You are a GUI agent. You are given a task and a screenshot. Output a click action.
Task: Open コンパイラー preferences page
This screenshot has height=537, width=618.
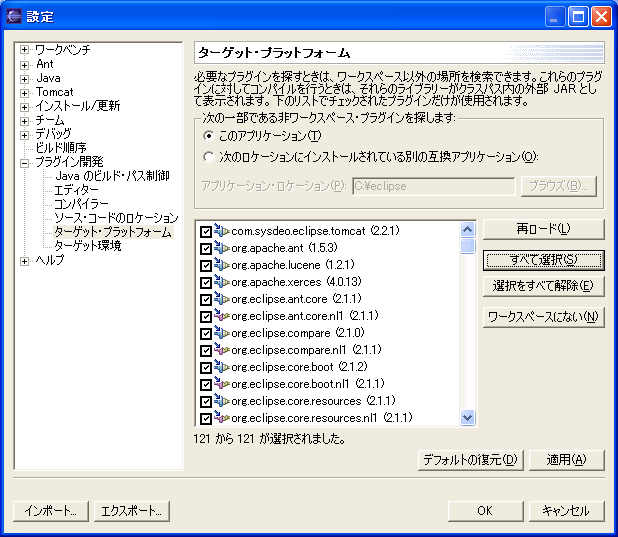pos(81,204)
